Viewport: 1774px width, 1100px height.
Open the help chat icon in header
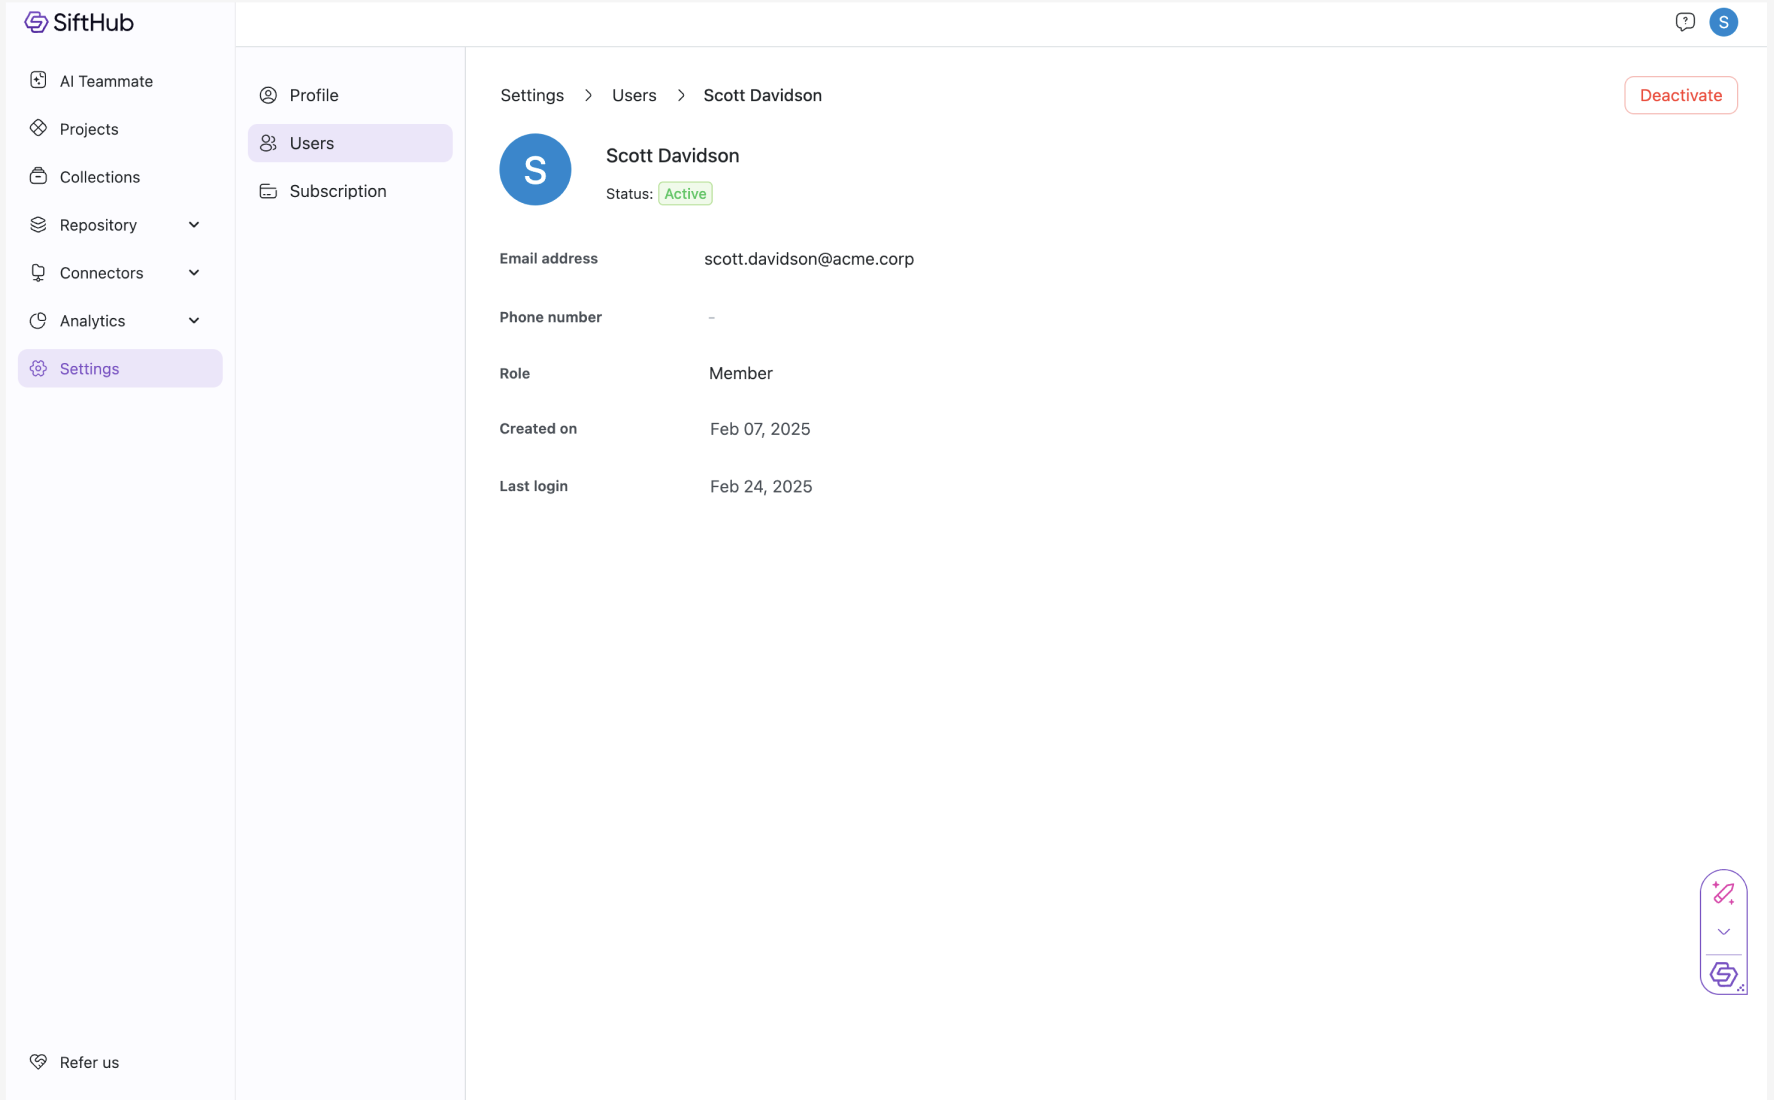click(1685, 22)
